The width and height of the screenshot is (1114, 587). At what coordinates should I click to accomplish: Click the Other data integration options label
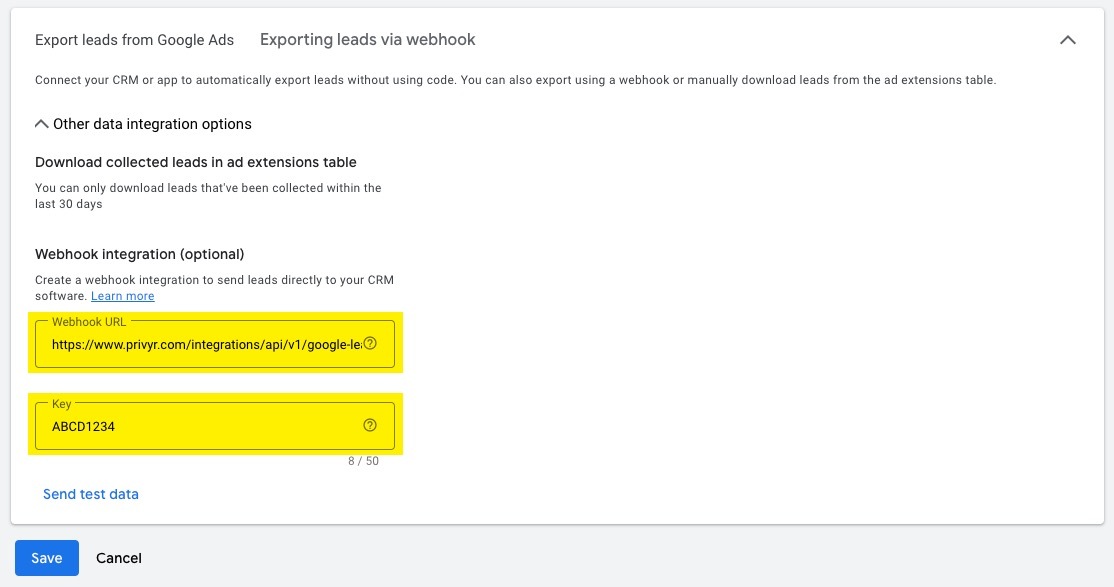(152, 124)
